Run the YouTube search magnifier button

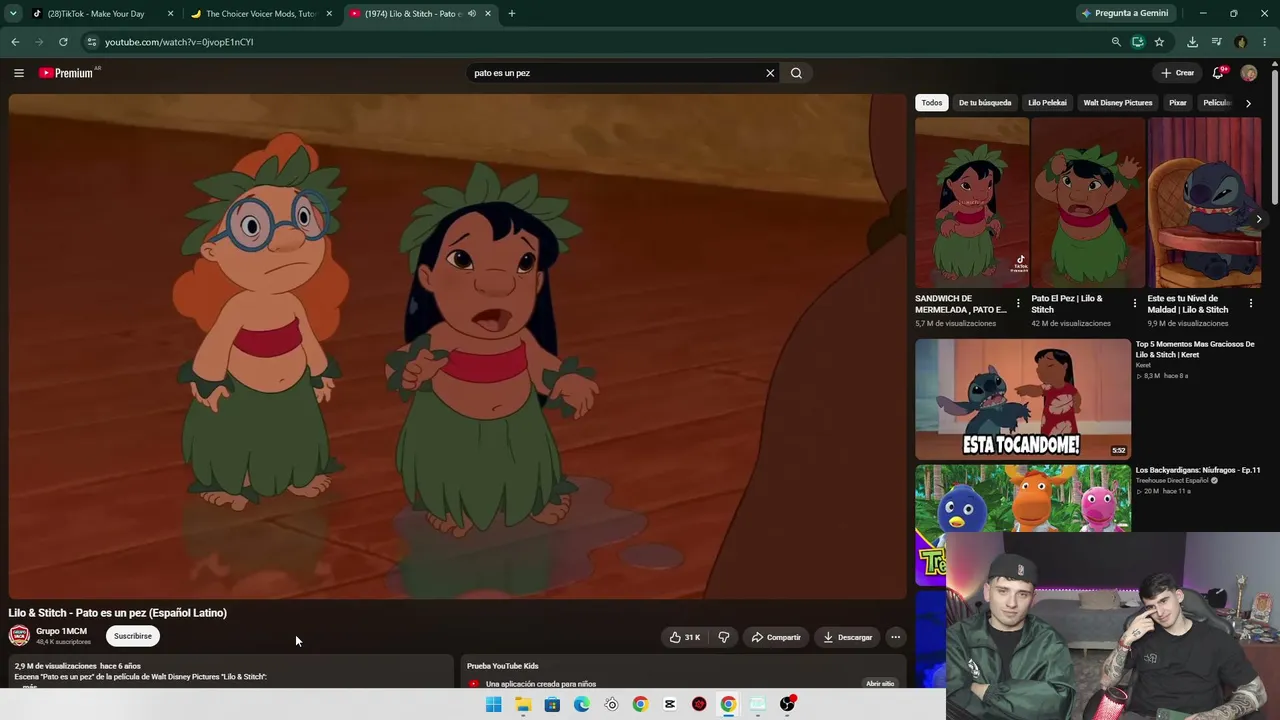[x=796, y=73]
